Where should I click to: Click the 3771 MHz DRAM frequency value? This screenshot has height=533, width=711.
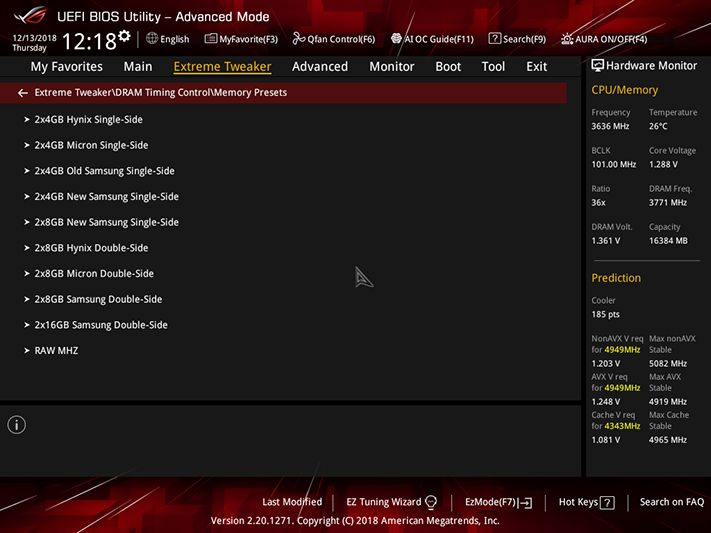pyautogui.click(x=667, y=202)
